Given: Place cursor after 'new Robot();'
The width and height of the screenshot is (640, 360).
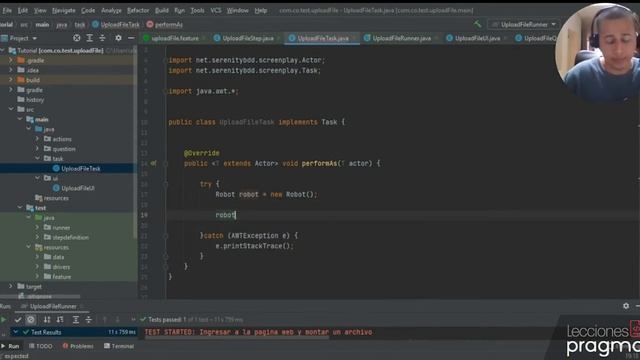Looking at the screenshot, I should [318, 194].
